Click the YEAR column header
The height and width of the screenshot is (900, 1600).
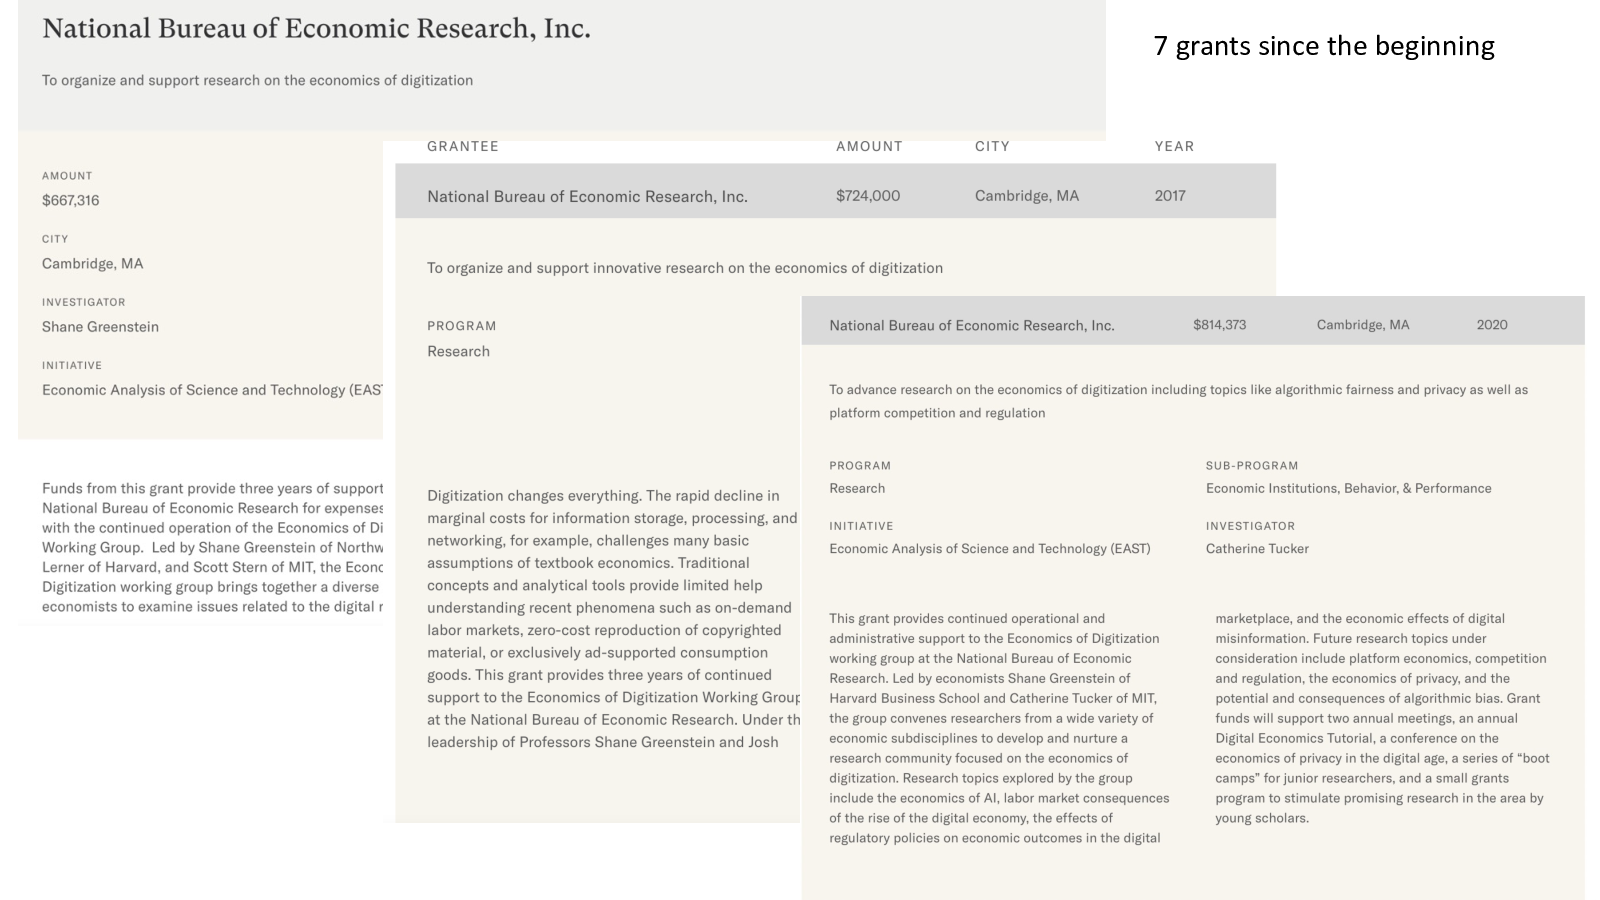click(x=1174, y=146)
